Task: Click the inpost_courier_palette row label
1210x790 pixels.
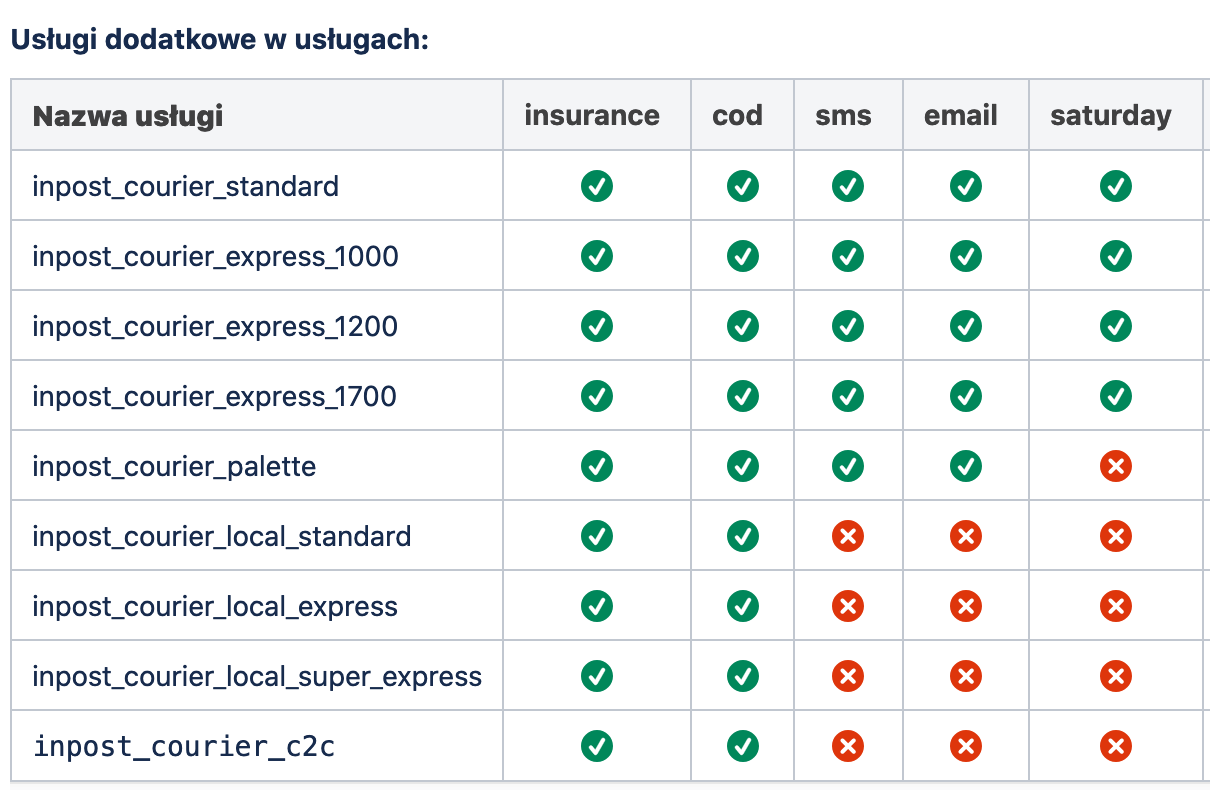Action: click(x=174, y=467)
